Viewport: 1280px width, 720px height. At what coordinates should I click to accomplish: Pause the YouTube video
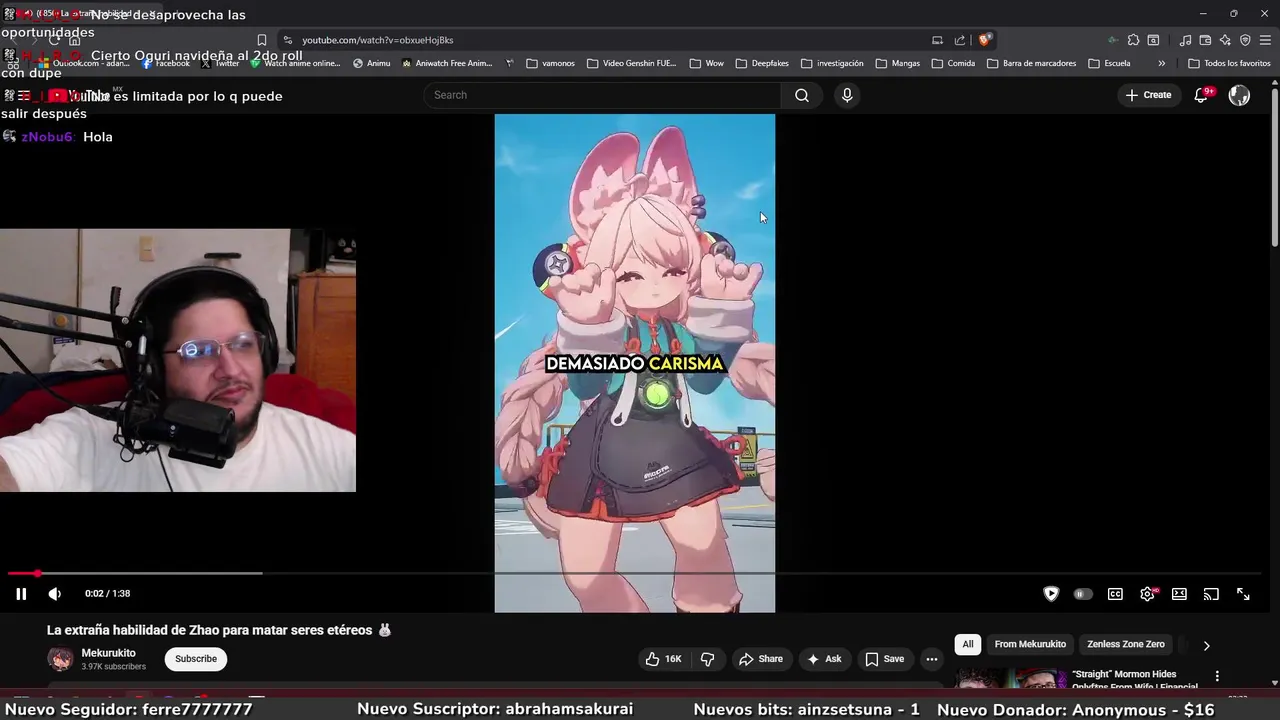click(x=21, y=594)
